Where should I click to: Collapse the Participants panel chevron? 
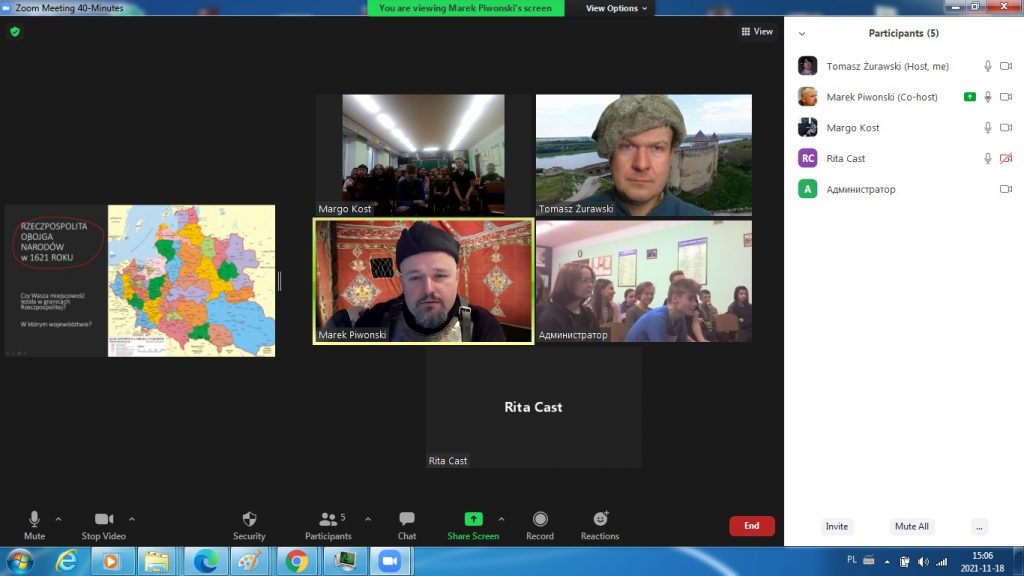click(x=801, y=33)
